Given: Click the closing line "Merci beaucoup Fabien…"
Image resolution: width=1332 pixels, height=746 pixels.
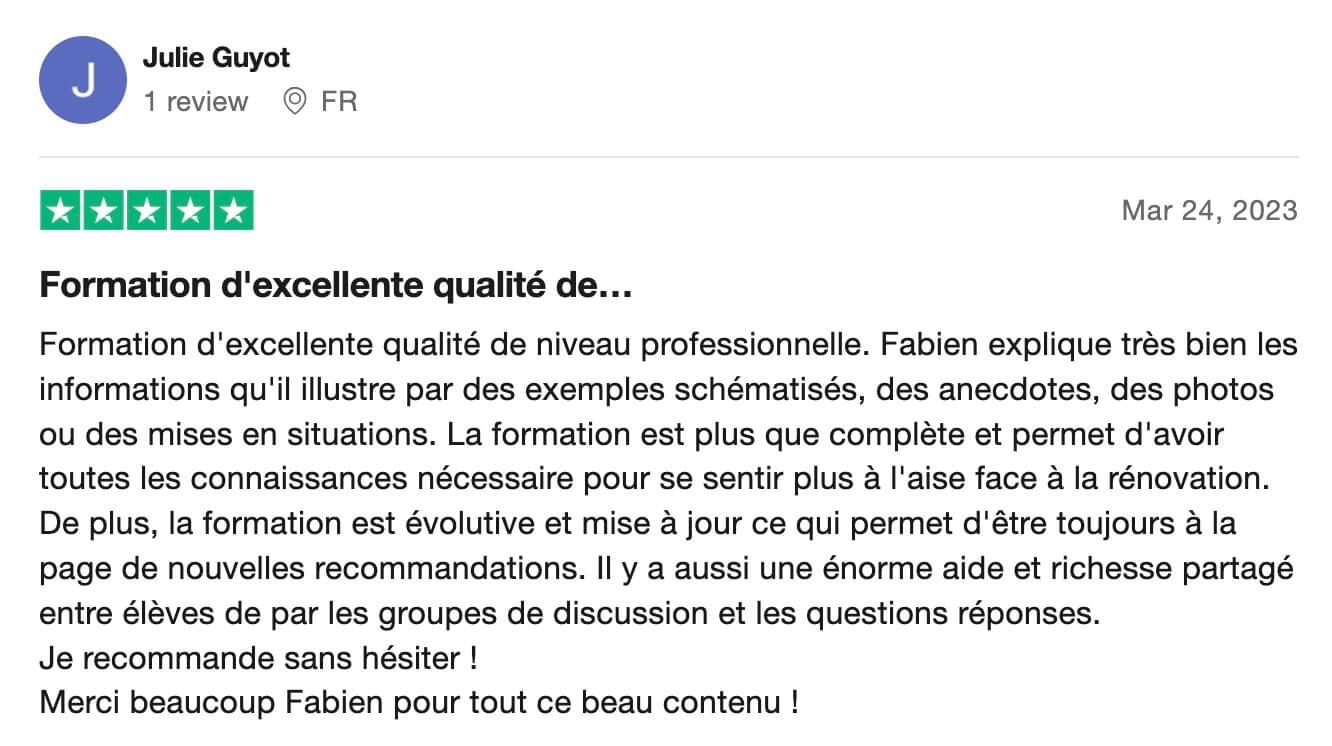Looking at the screenshot, I should 418,702.
